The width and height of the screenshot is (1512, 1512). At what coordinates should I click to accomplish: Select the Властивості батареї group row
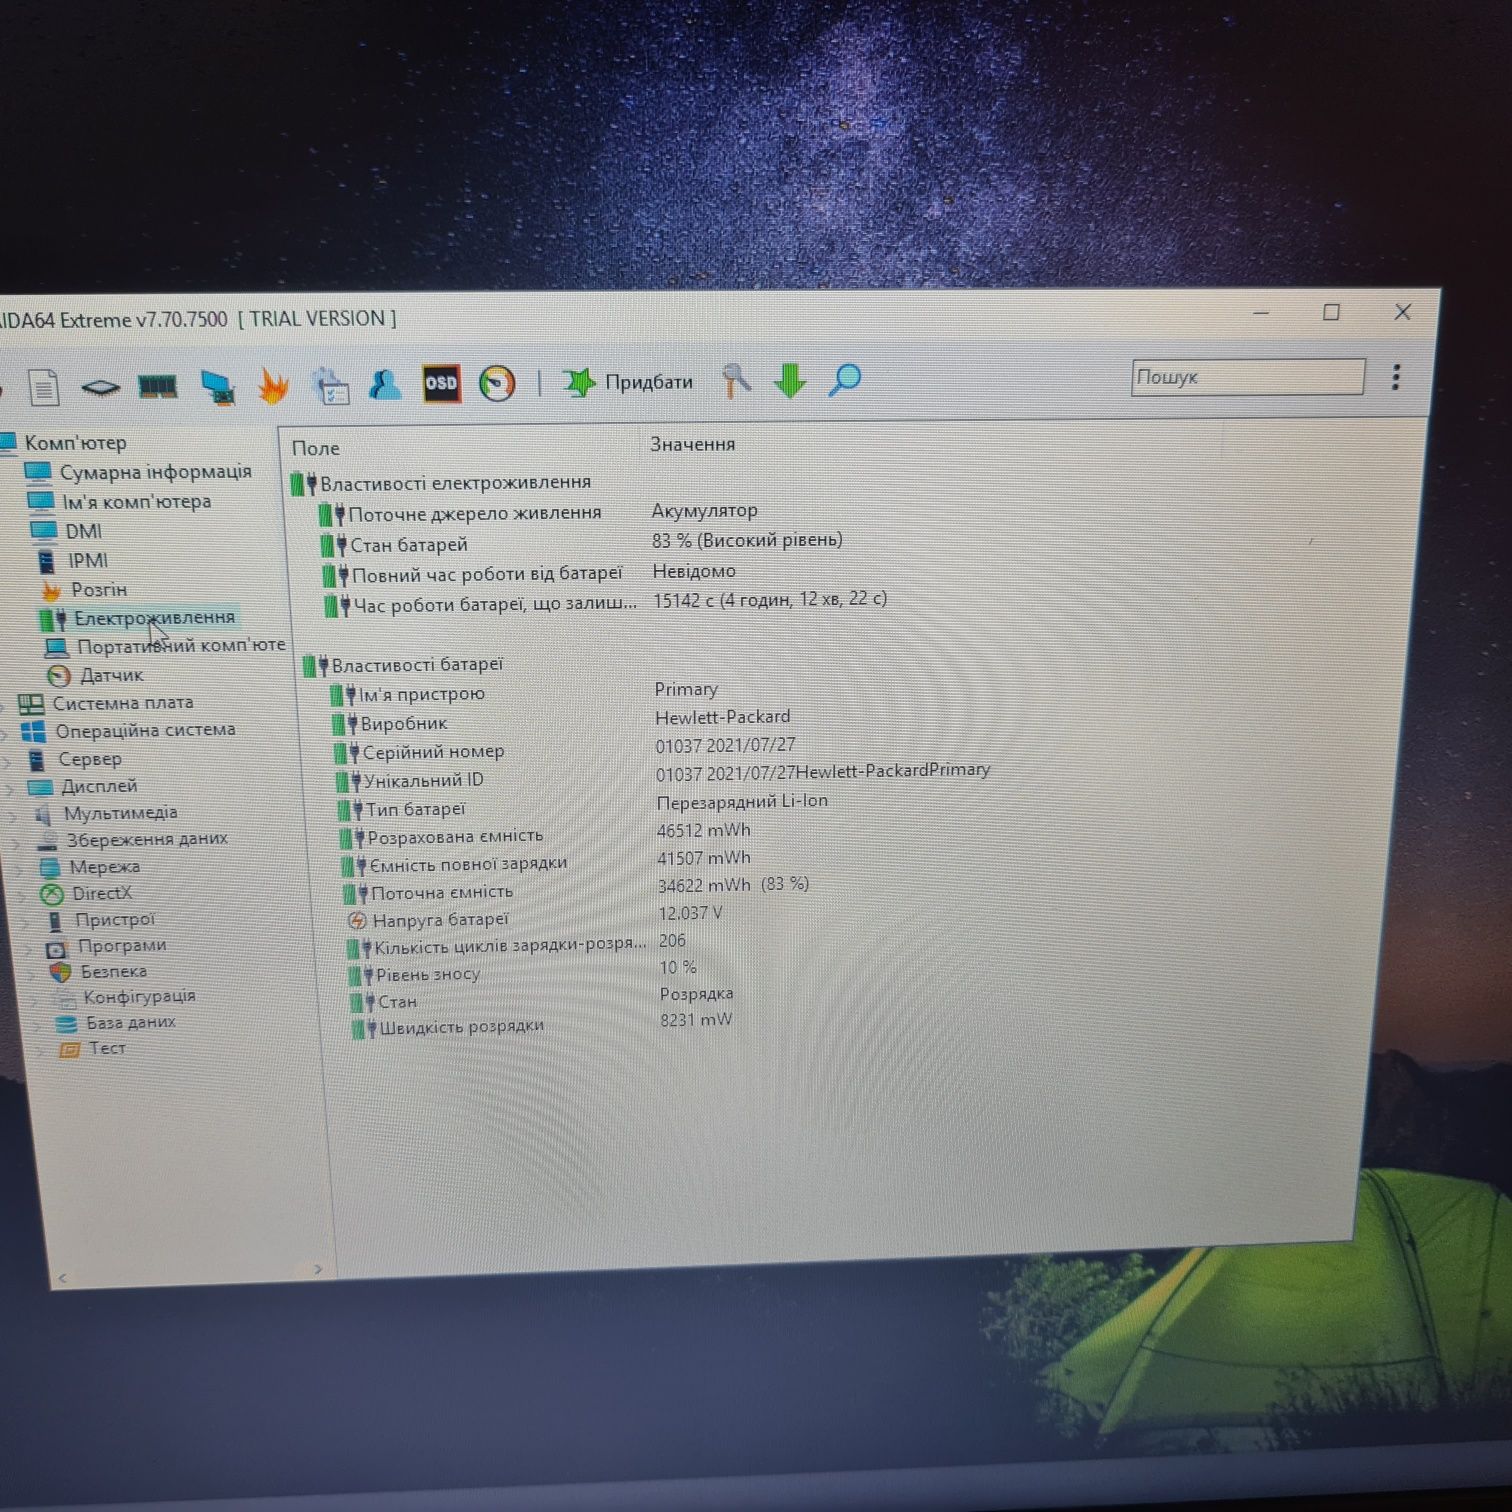[x=403, y=664]
